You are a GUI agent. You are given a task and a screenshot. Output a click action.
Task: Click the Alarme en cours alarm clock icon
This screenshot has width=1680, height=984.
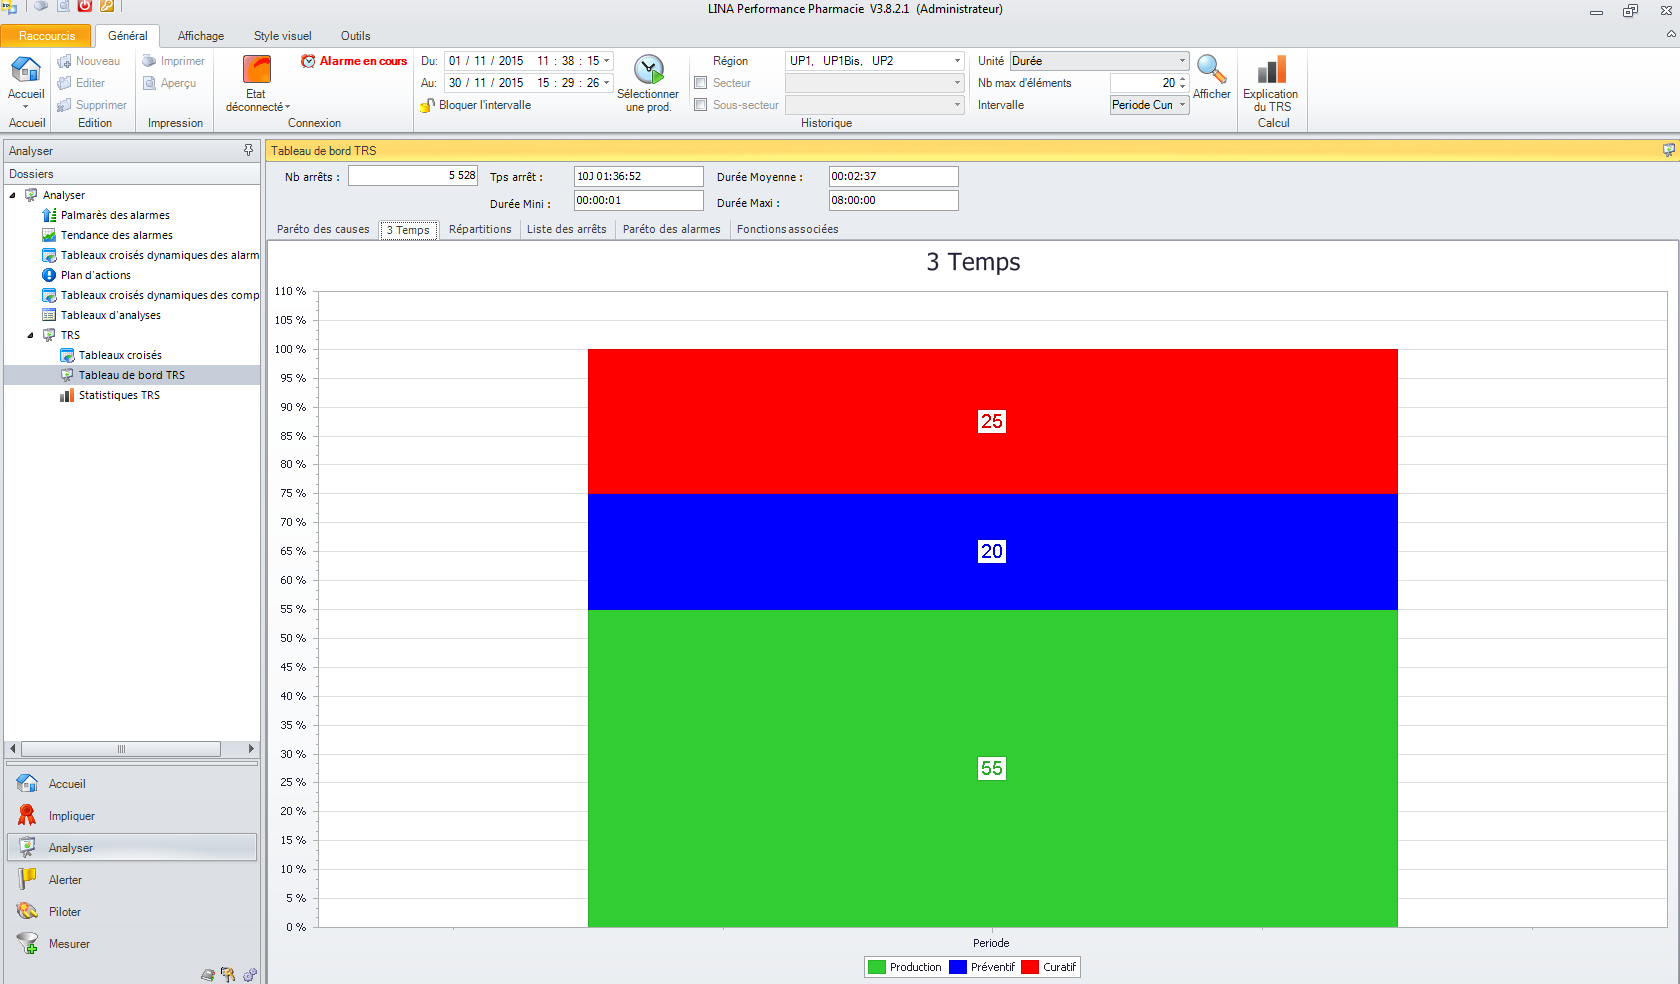click(308, 61)
